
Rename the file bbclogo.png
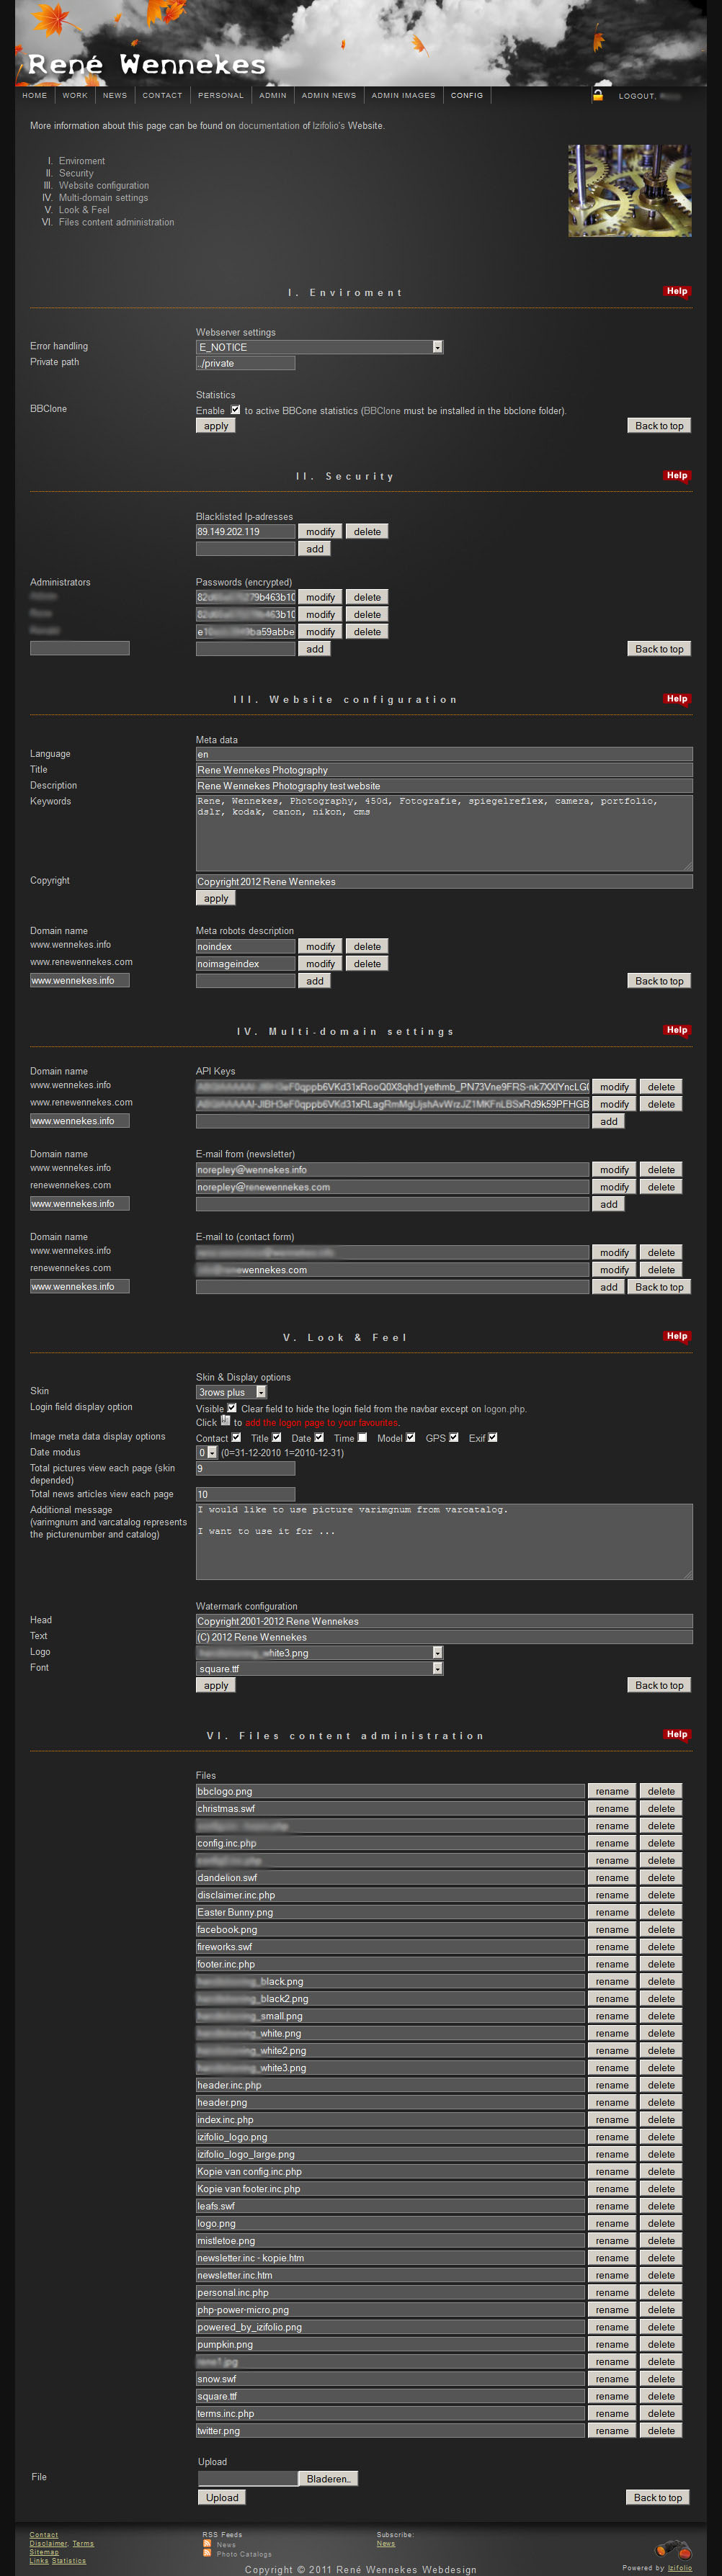(612, 1792)
